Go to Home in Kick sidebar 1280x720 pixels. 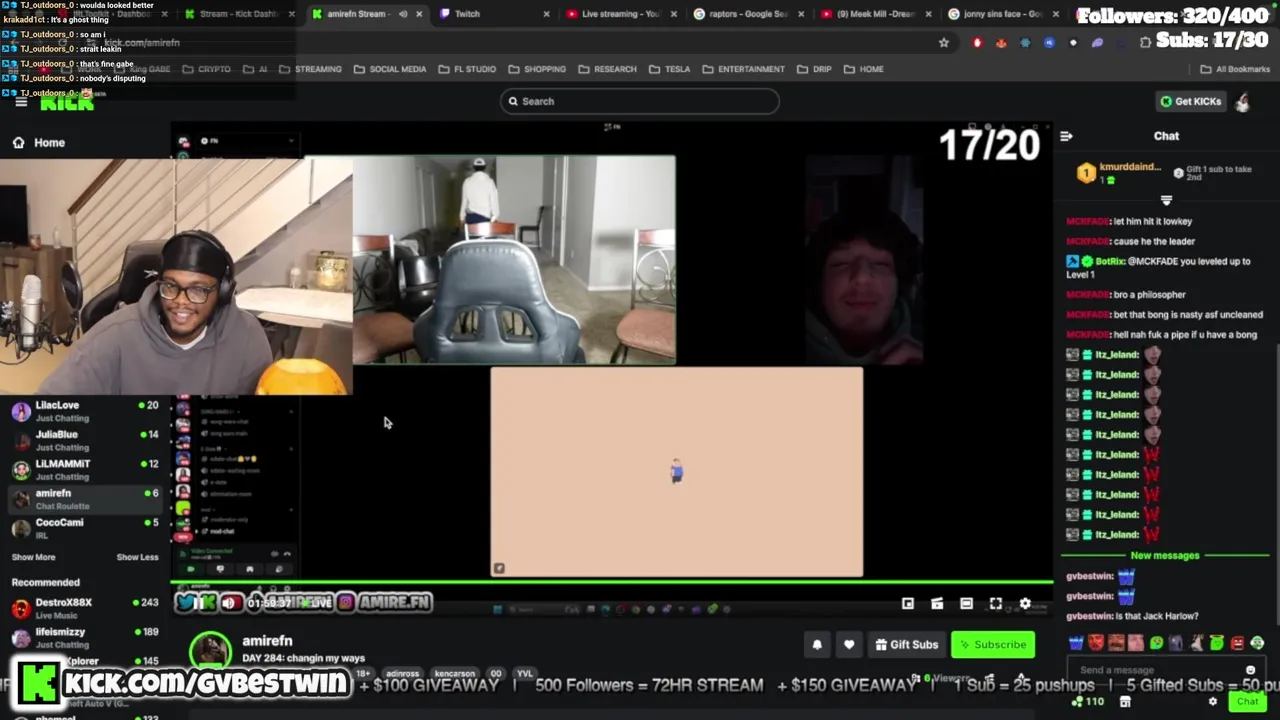point(39,142)
